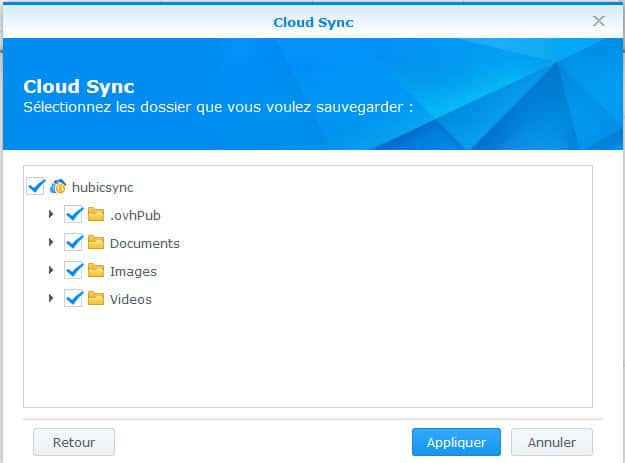Toggle the Videos folder checkbox
Image resolution: width=625 pixels, height=463 pixels.
click(73, 298)
